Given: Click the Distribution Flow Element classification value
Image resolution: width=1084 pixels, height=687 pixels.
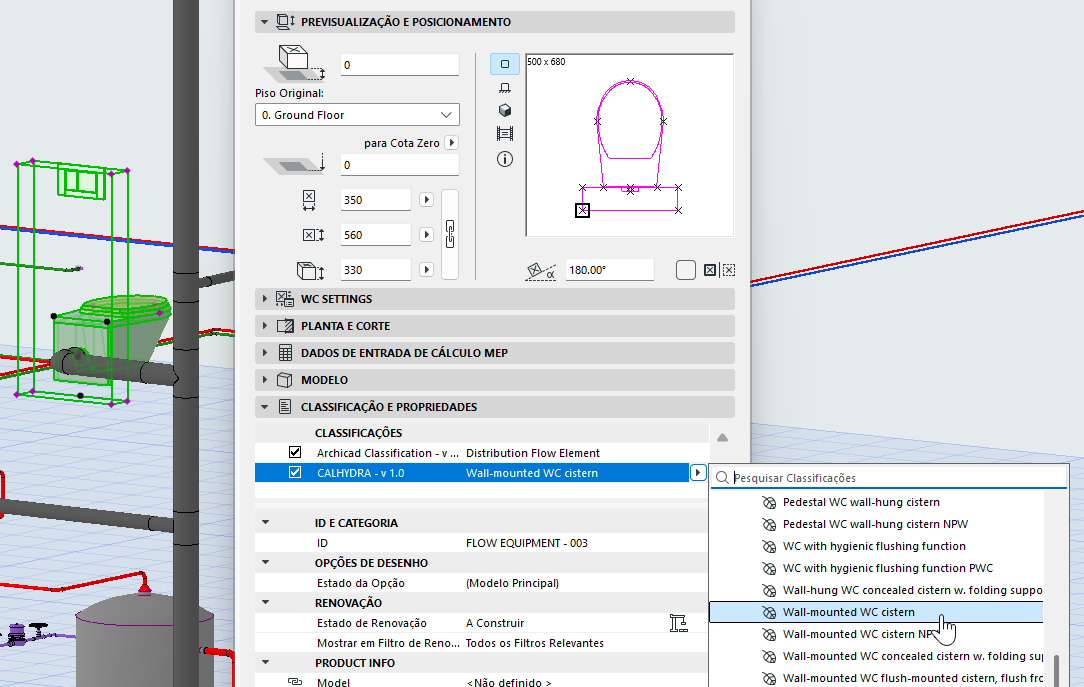Looking at the screenshot, I should (x=533, y=453).
